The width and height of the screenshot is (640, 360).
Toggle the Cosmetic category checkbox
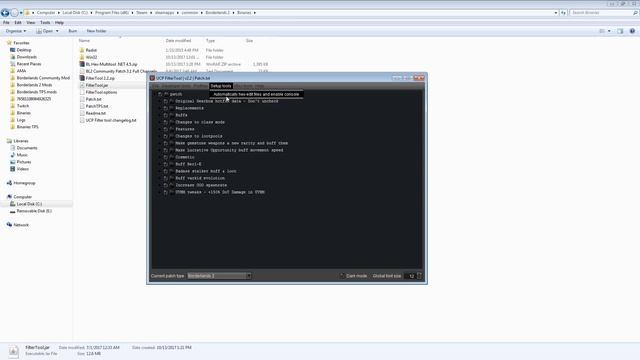coord(166,157)
